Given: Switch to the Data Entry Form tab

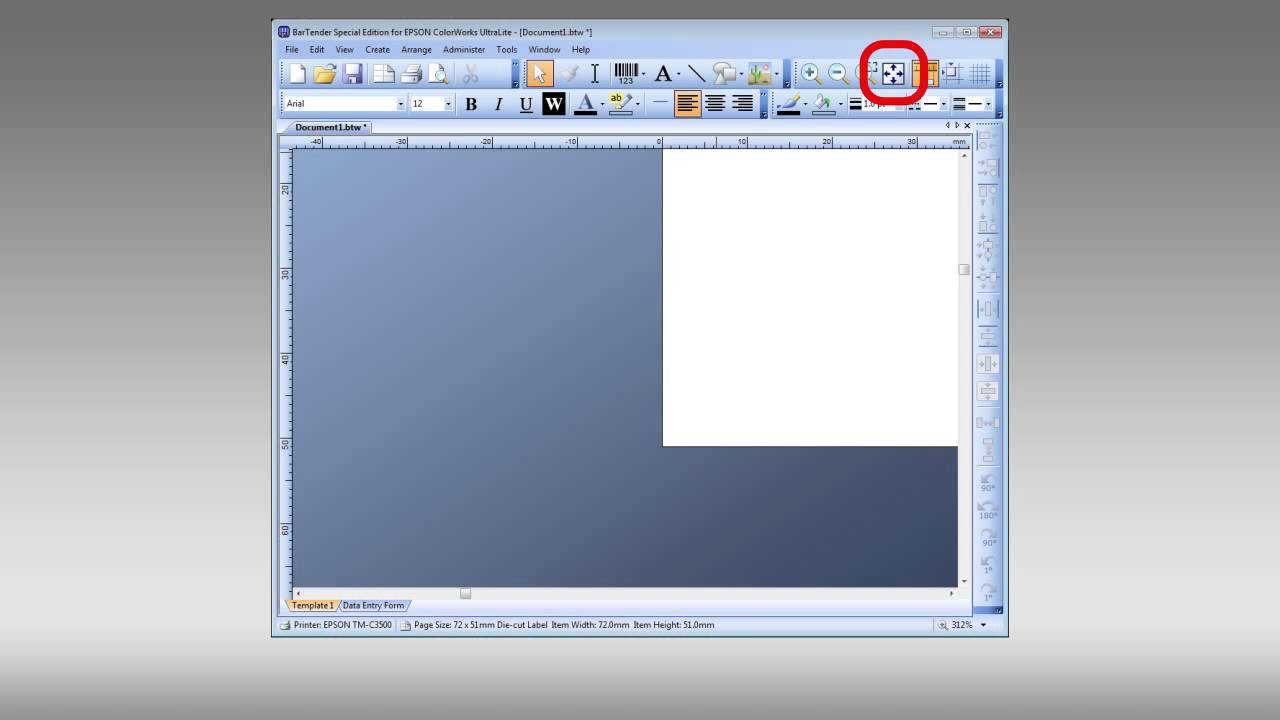Looking at the screenshot, I should (374, 605).
